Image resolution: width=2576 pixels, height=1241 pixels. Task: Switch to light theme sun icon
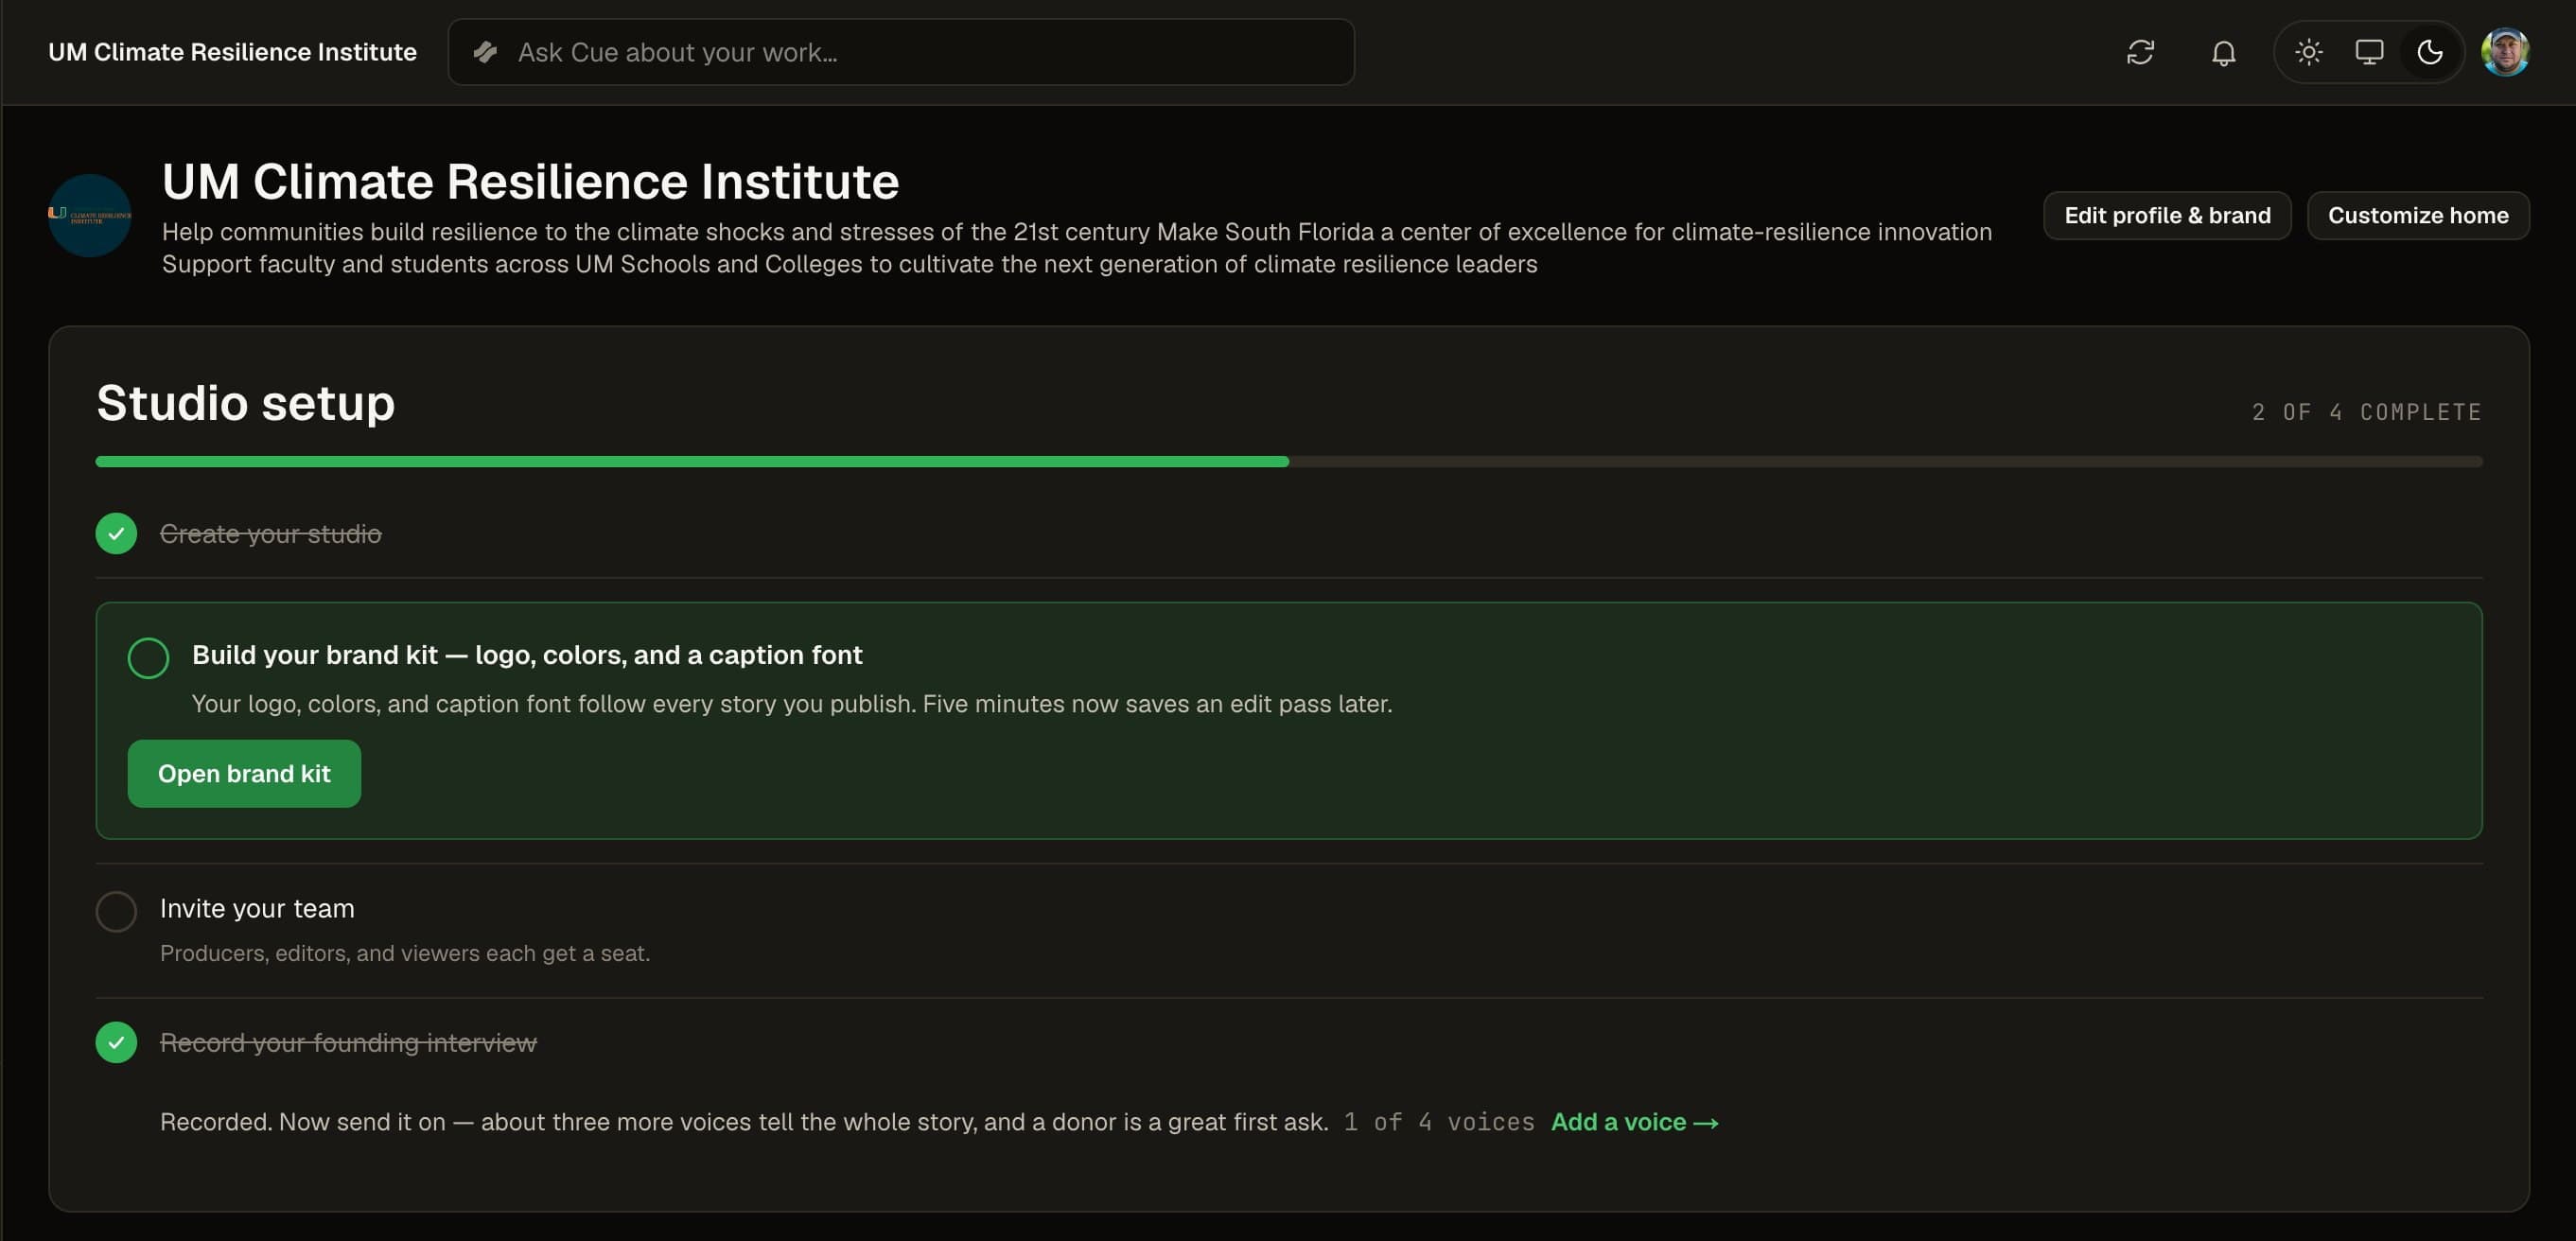(2308, 52)
